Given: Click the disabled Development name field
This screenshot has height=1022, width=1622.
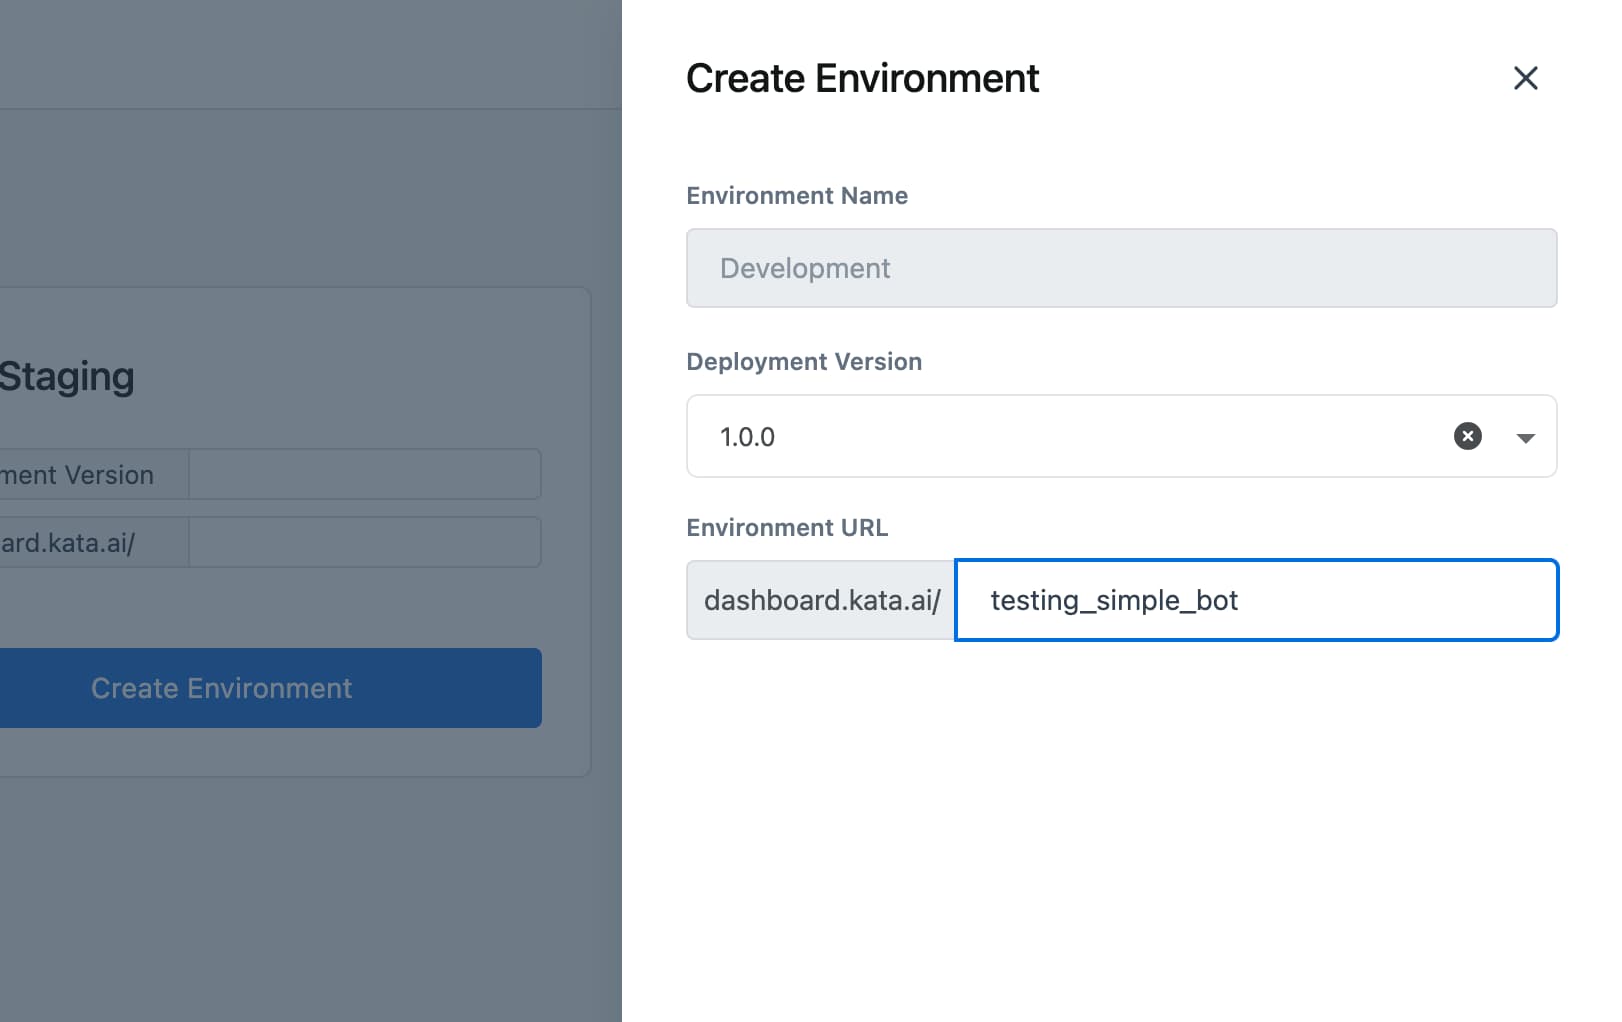Looking at the screenshot, I should point(1121,268).
